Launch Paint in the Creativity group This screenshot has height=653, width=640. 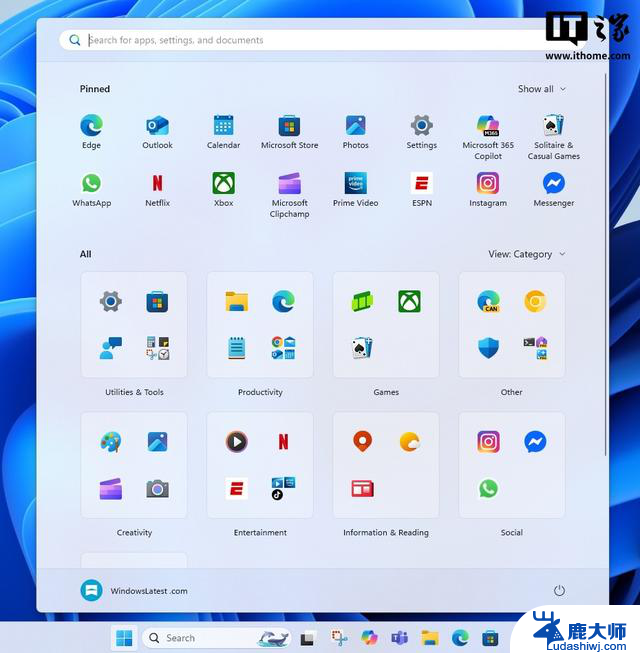pyautogui.click(x=111, y=442)
